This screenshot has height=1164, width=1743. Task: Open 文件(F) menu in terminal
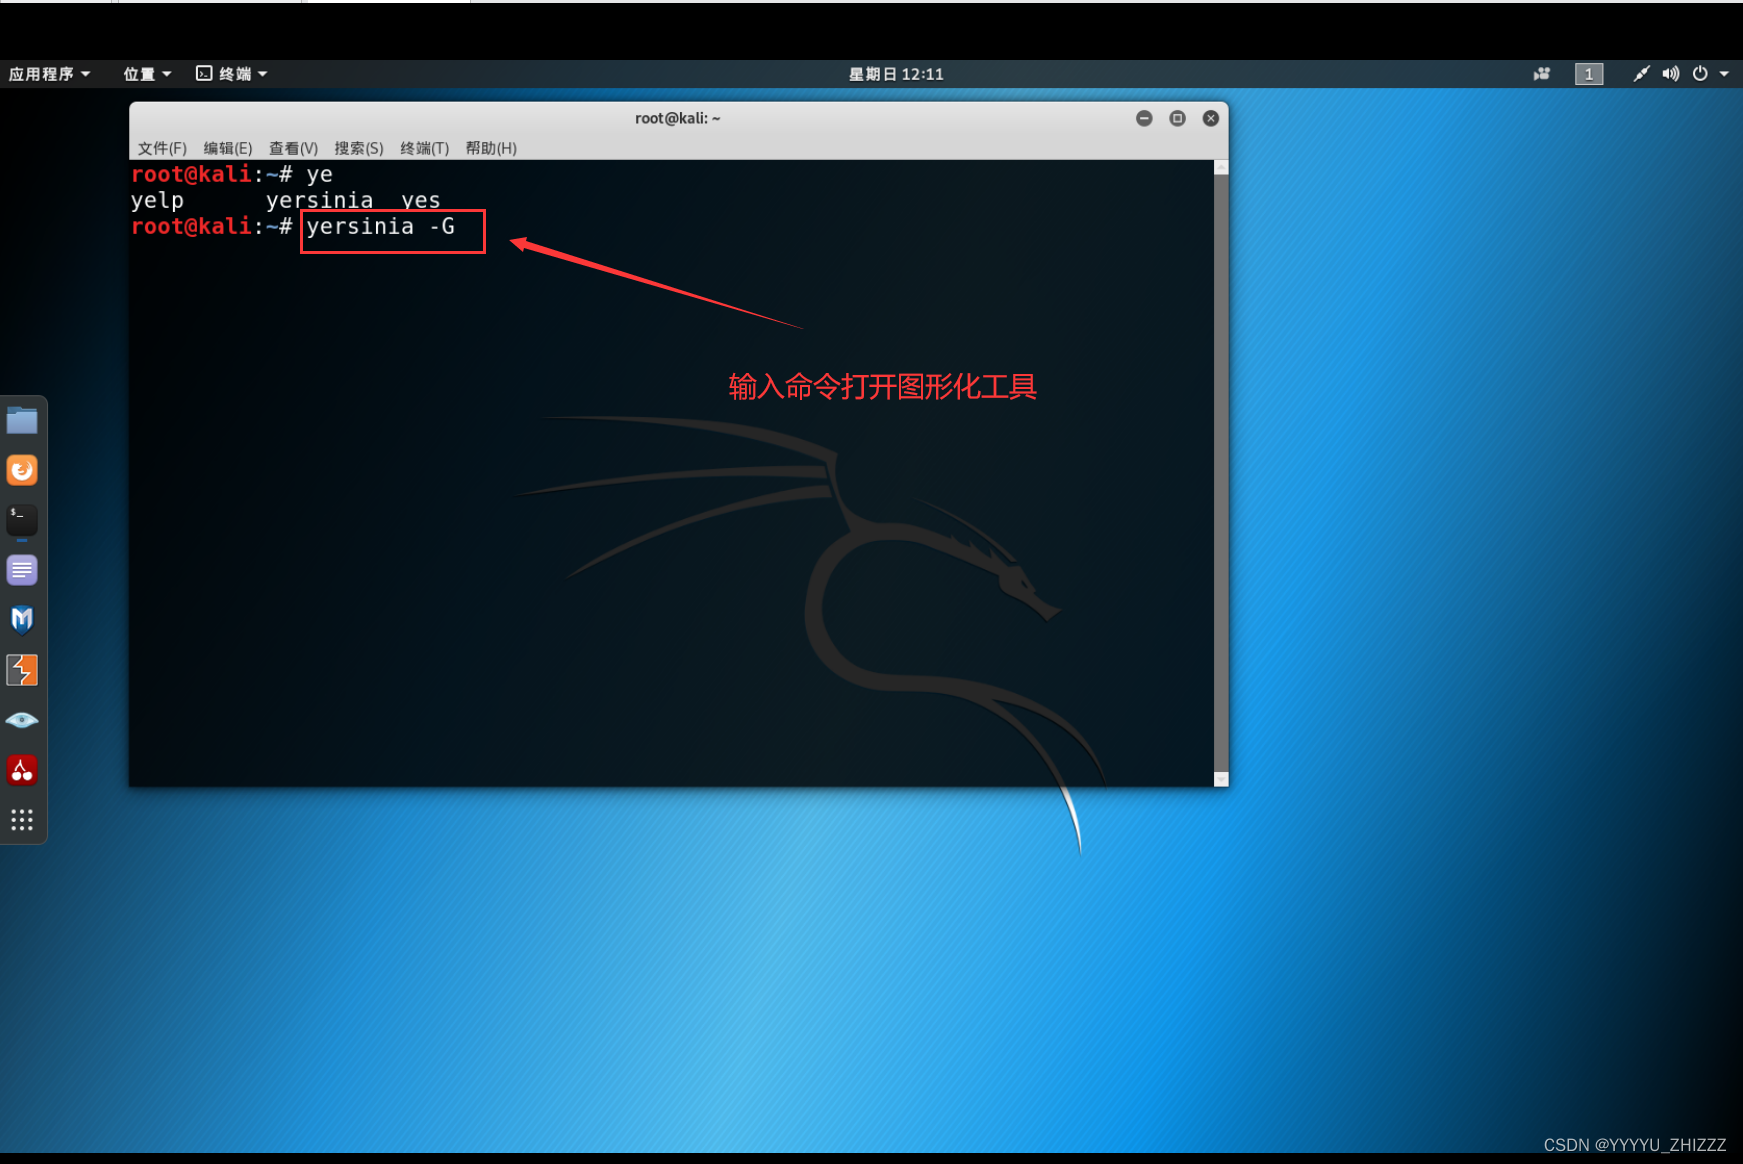pos(162,148)
